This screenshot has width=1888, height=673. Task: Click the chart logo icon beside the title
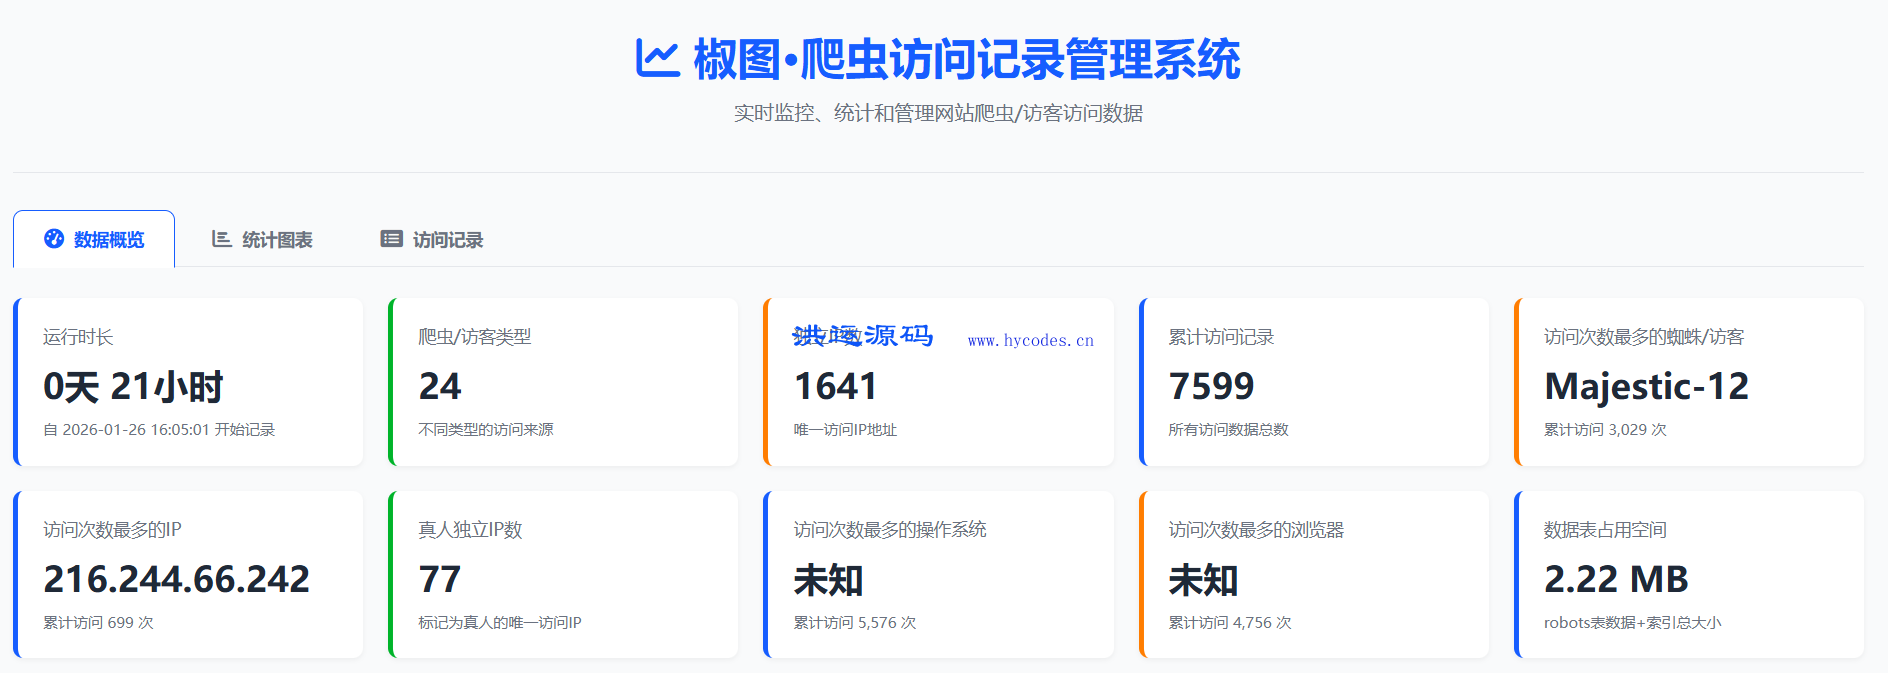point(657,59)
